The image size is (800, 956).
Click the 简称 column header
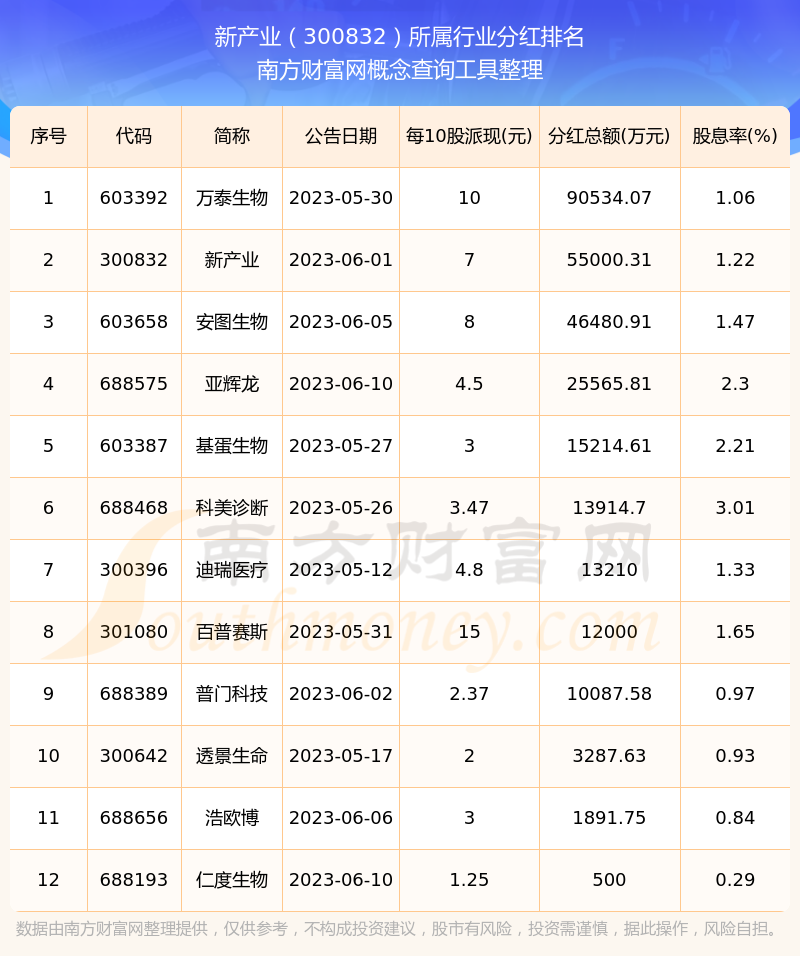click(231, 137)
